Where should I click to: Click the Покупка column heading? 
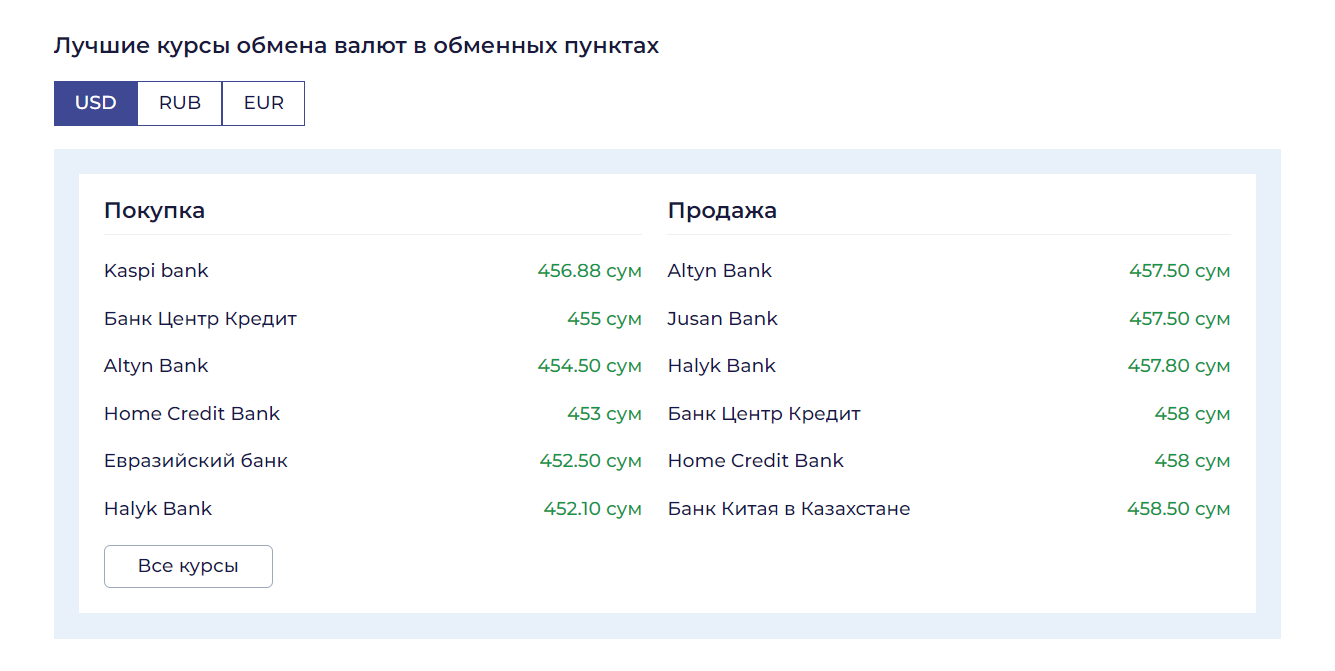pyautogui.click(x=154, y=211)
